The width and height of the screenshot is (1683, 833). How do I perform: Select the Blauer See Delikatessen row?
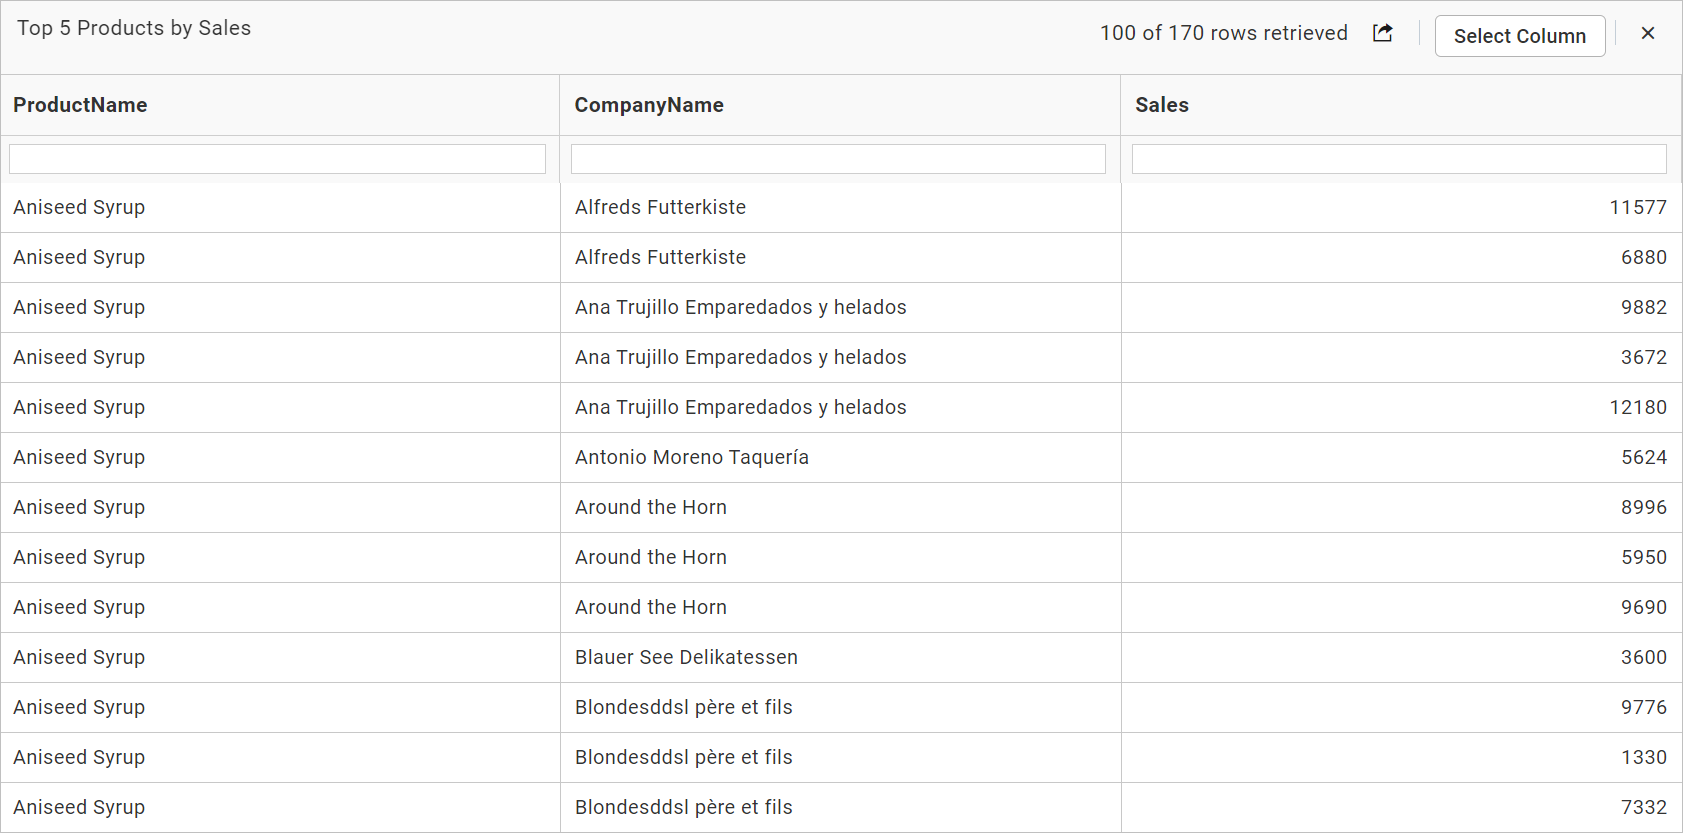[686, 657]
